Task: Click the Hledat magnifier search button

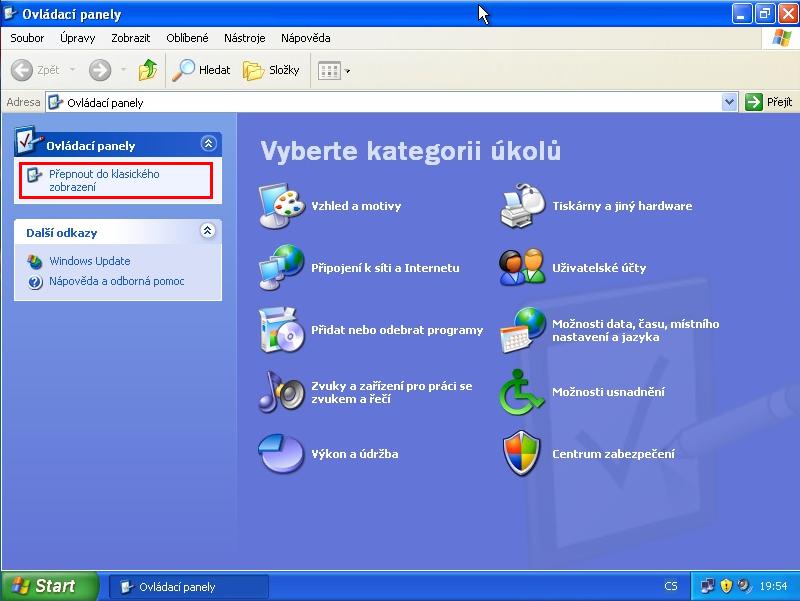Action: pyautogui.click(x=201, y=70)
